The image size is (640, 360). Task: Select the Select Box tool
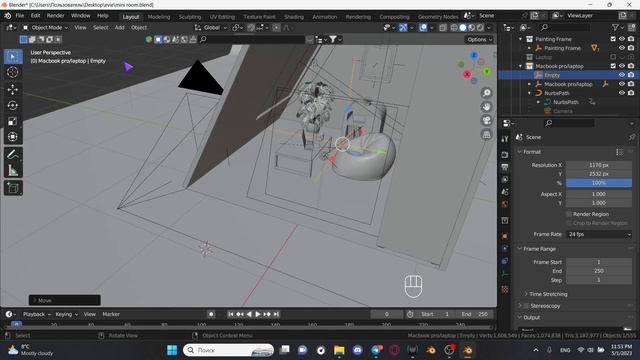[13, 57]
